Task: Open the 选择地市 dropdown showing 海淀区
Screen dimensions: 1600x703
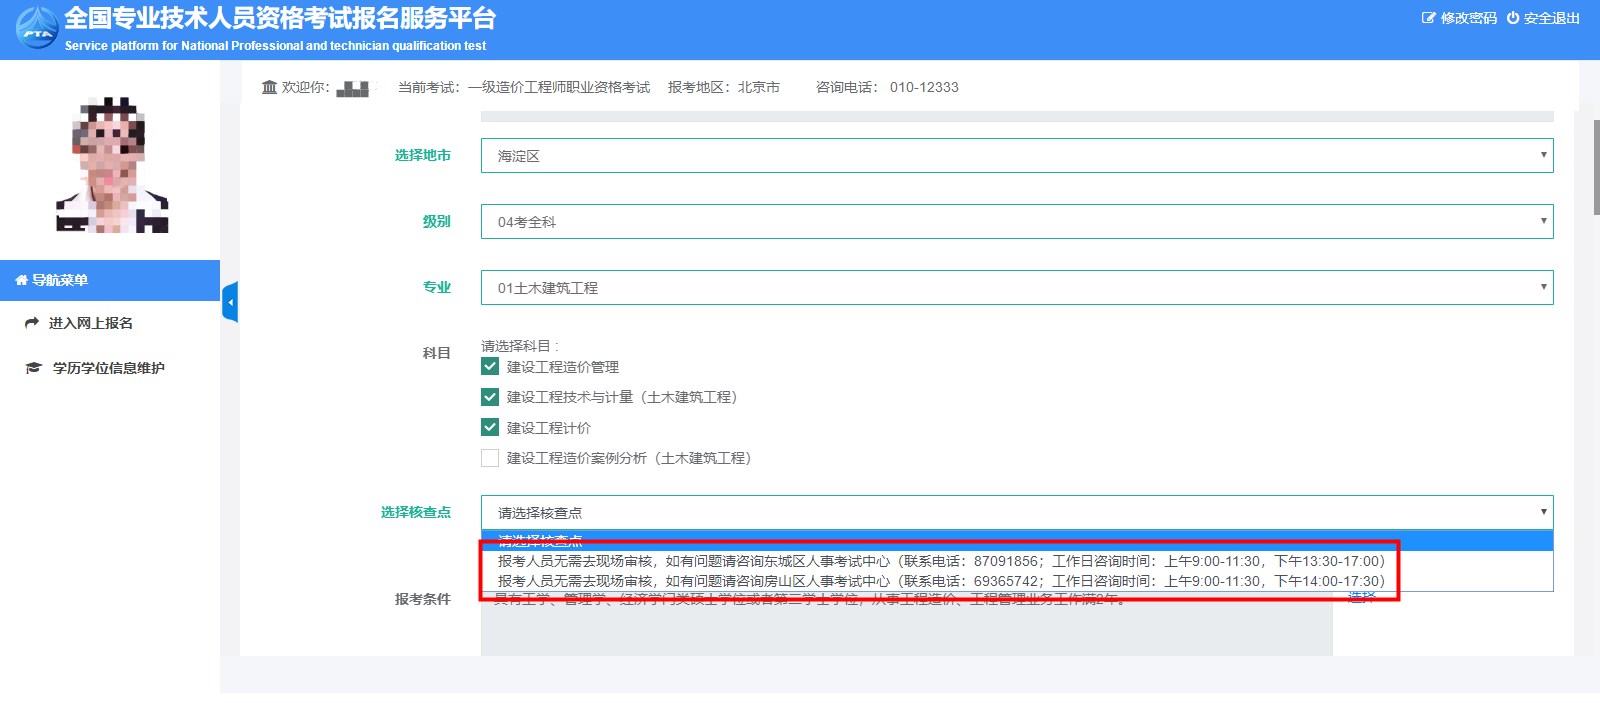Action: coord(1016,156)
